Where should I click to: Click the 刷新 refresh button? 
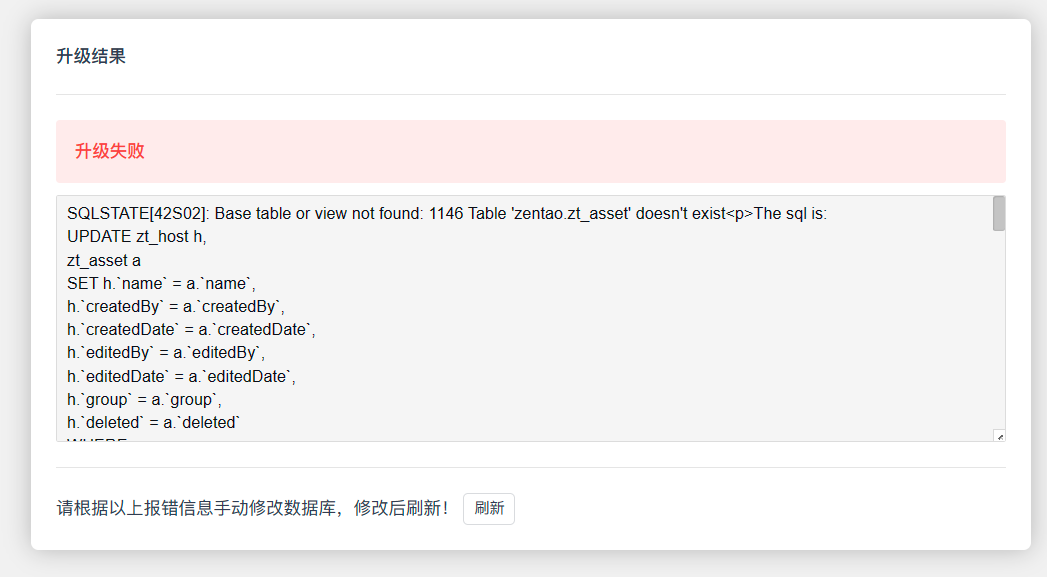coord(489,508)
